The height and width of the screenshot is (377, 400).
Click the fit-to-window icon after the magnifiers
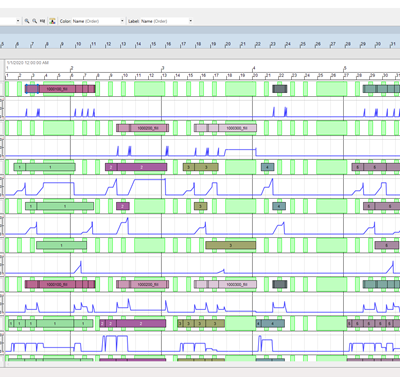pyautogui.click(x=42, y=21)
